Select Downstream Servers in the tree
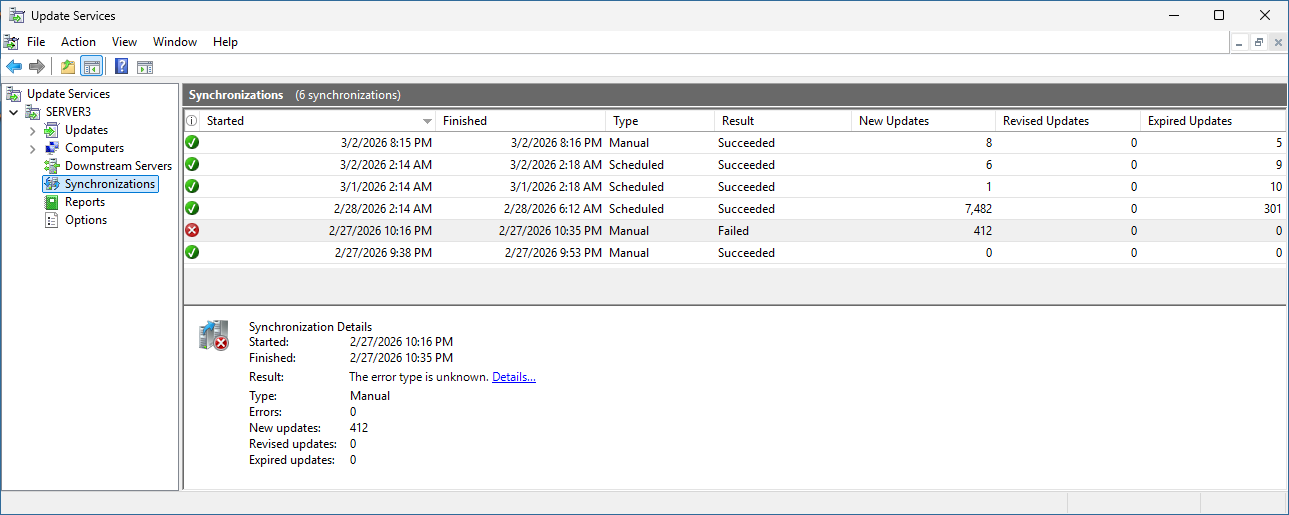The image size is (1289, 515). (118, 166)
